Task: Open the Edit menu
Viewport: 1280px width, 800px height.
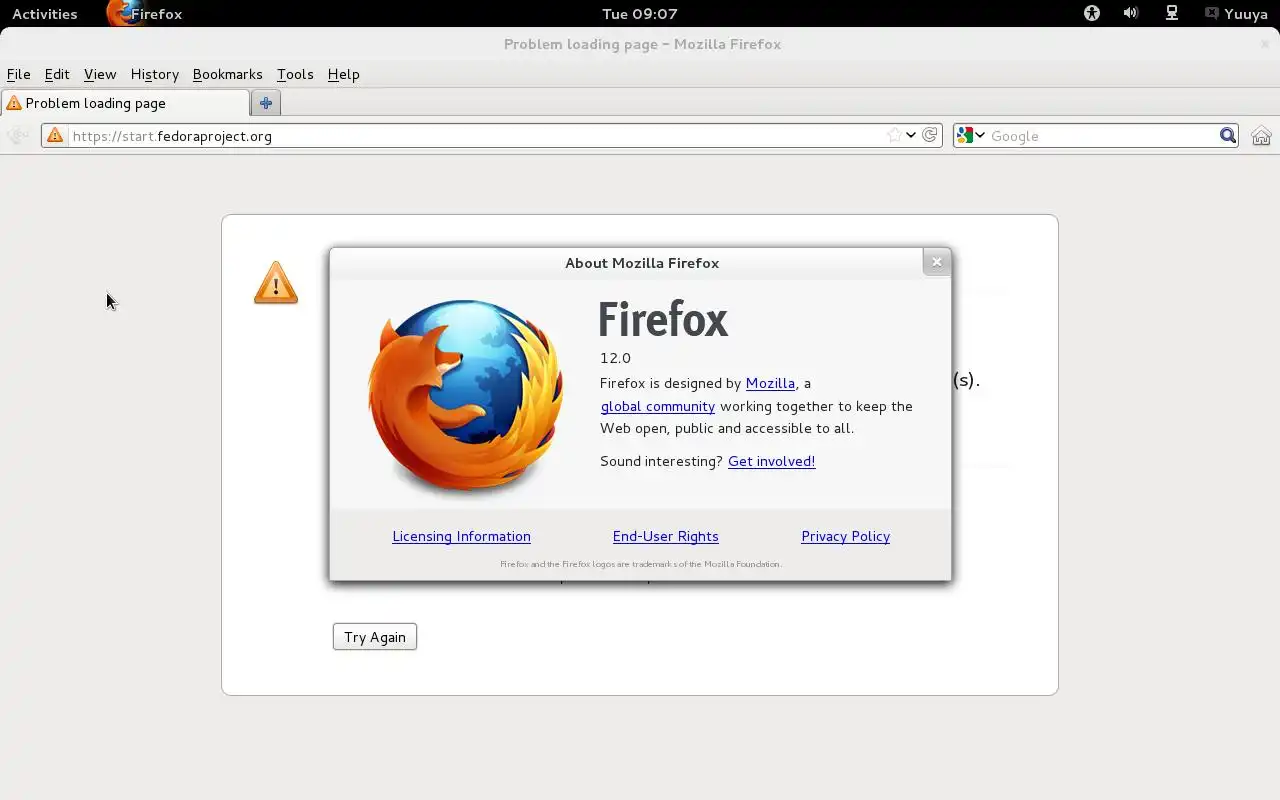Action: click(x=57, y=74)
